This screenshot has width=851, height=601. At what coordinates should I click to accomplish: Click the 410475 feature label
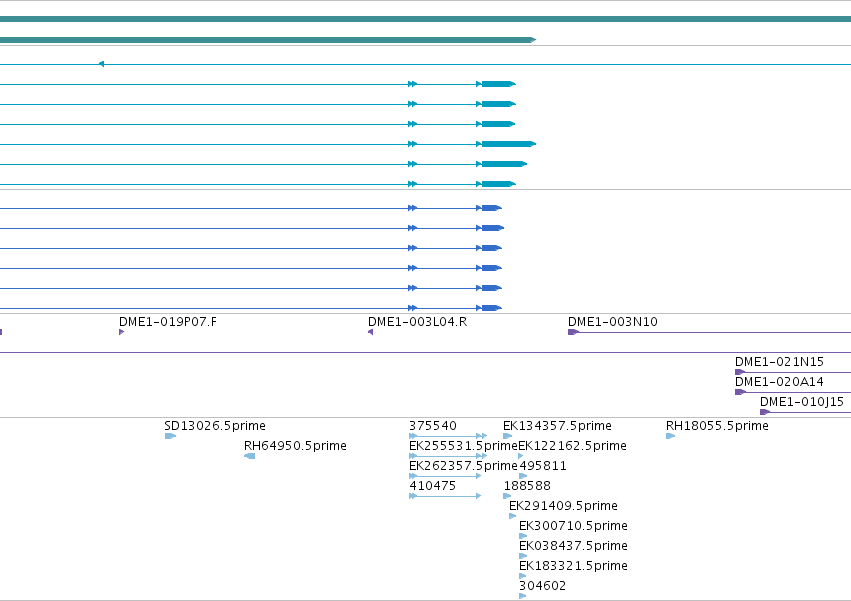[x=433, y=486]
